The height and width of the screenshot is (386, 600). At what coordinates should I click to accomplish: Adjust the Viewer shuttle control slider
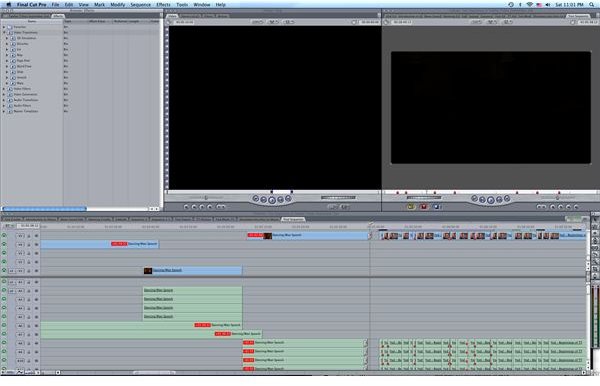click(207, 198)
